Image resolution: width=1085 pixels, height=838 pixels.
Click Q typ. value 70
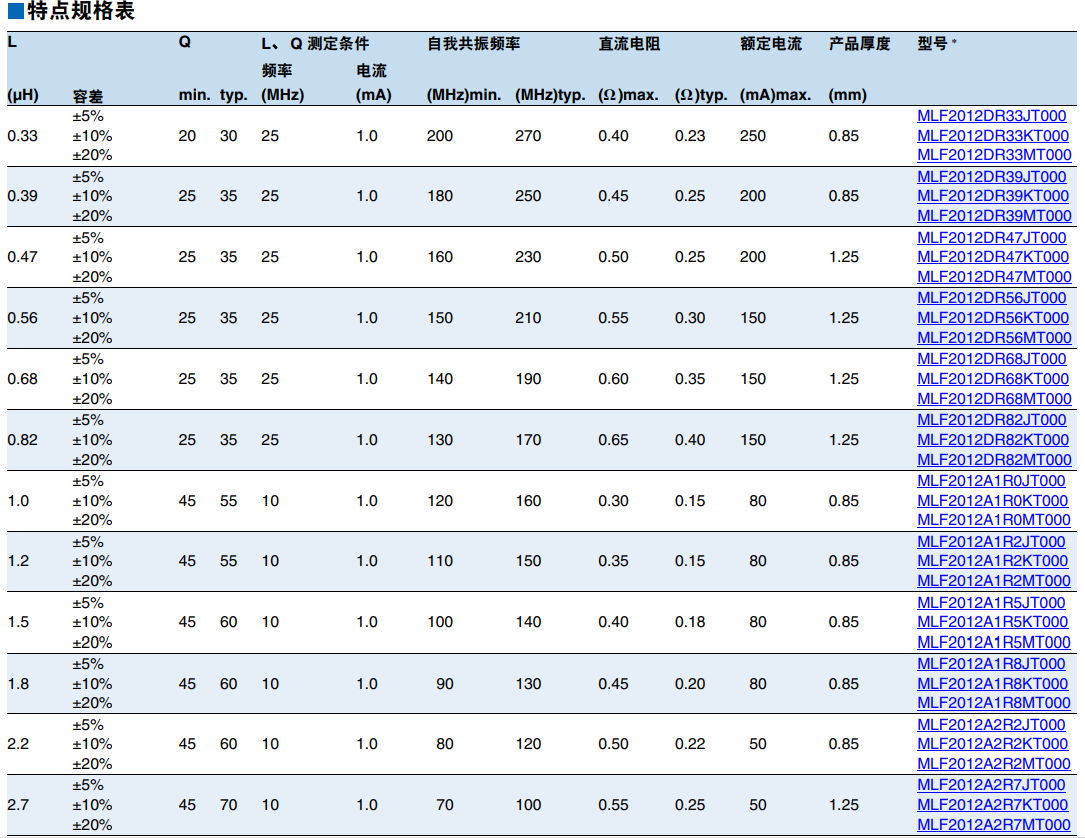[x=228, y=805]
